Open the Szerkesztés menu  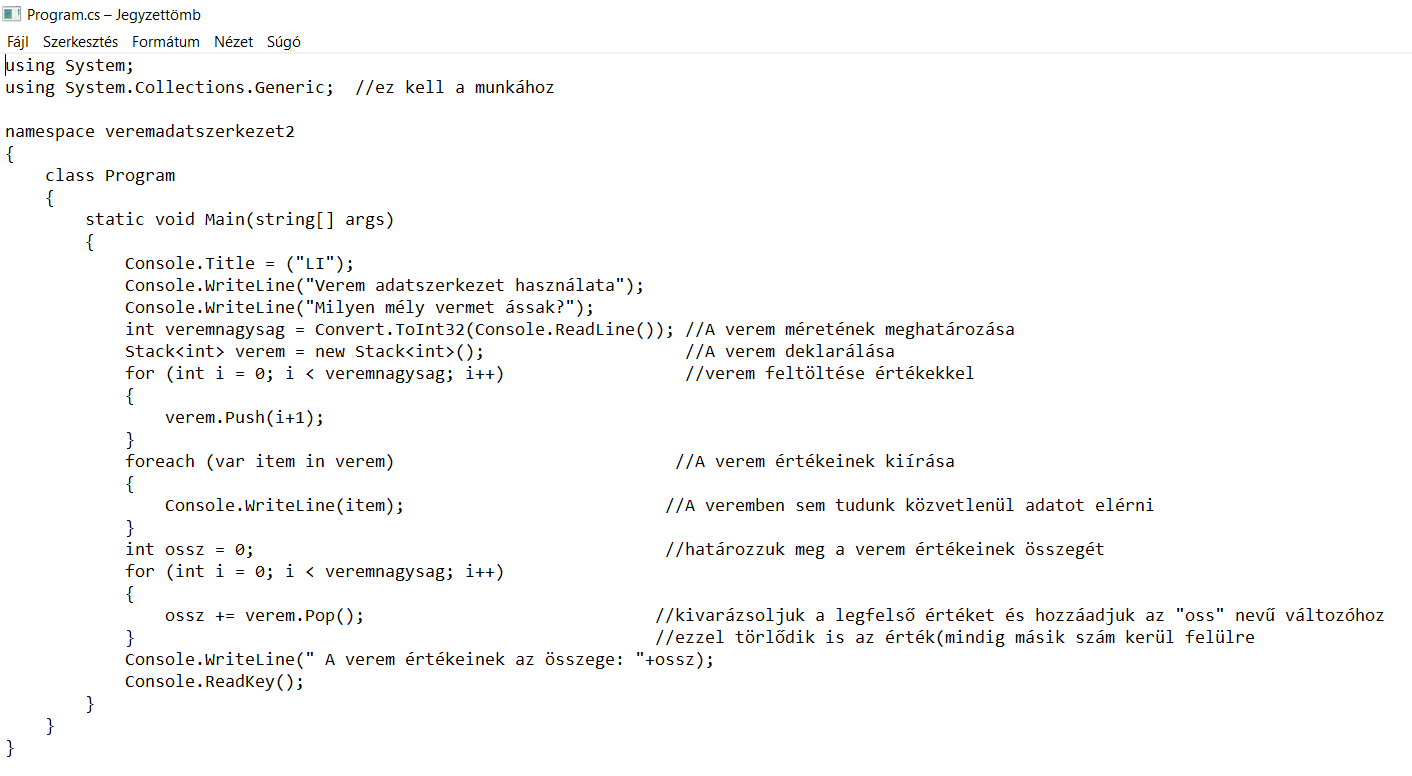click(x=80, y=42)
